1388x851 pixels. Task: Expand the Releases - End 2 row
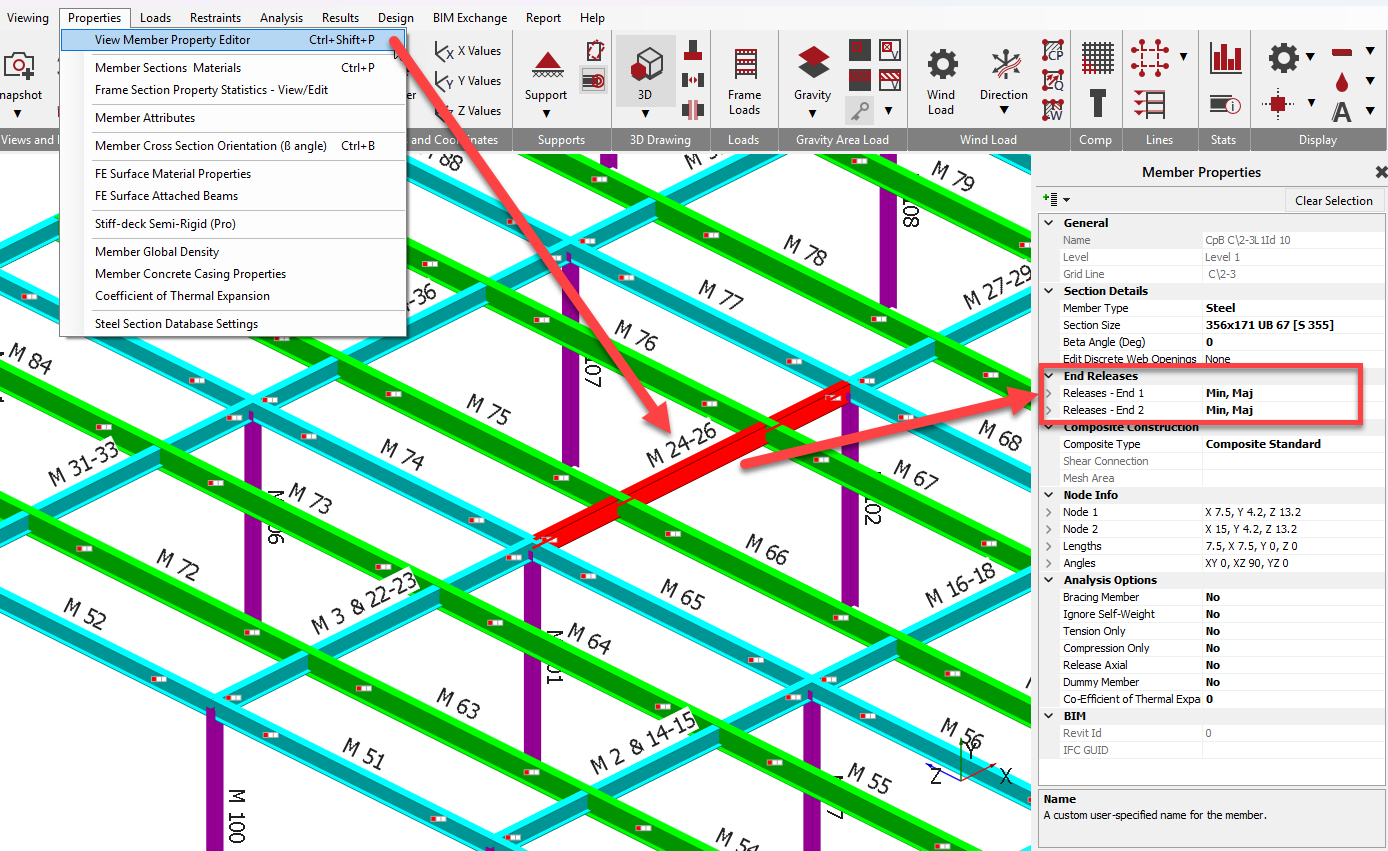click(1049, 410)
